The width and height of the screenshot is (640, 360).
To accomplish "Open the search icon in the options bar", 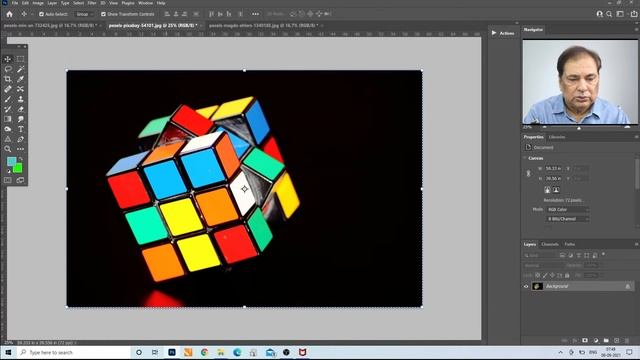I will (x=609, y=14).
